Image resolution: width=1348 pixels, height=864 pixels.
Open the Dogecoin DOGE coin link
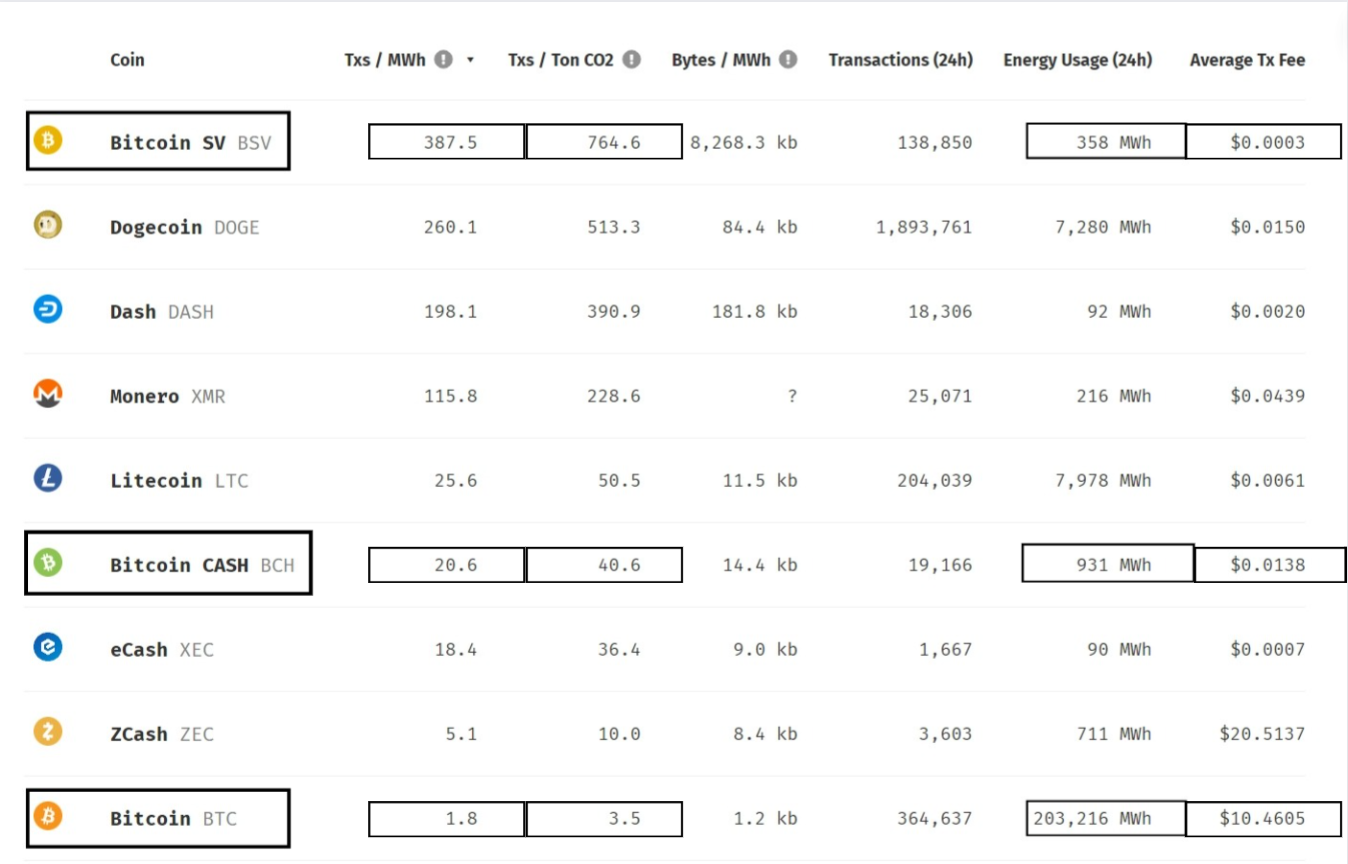[x=184, y=227]
